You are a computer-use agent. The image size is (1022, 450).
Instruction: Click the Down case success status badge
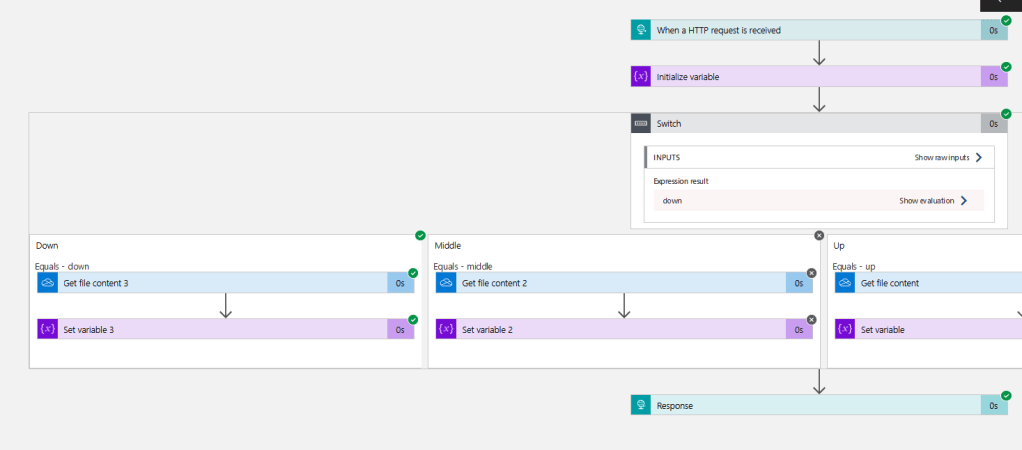pos(420,235)
